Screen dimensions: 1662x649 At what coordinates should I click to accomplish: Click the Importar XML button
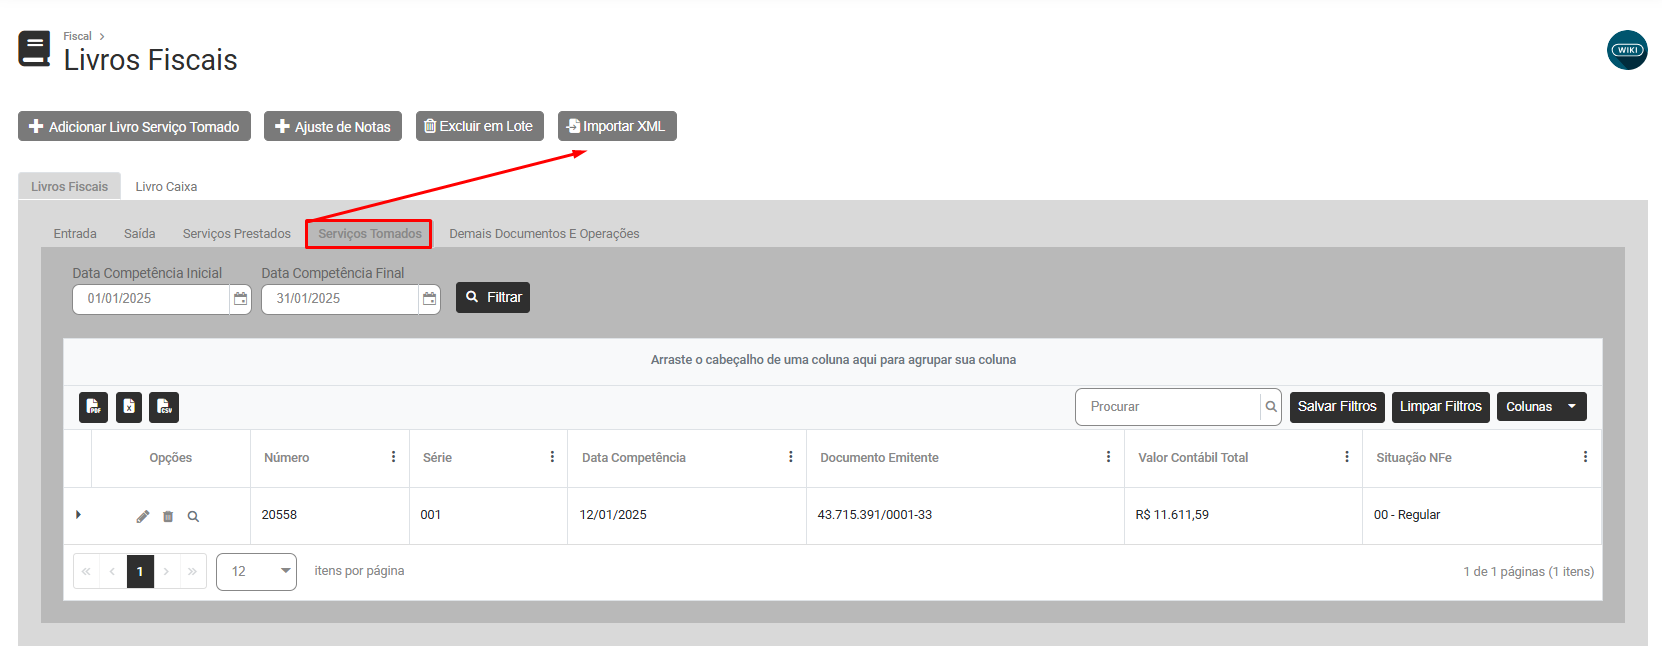click(616, 126)
